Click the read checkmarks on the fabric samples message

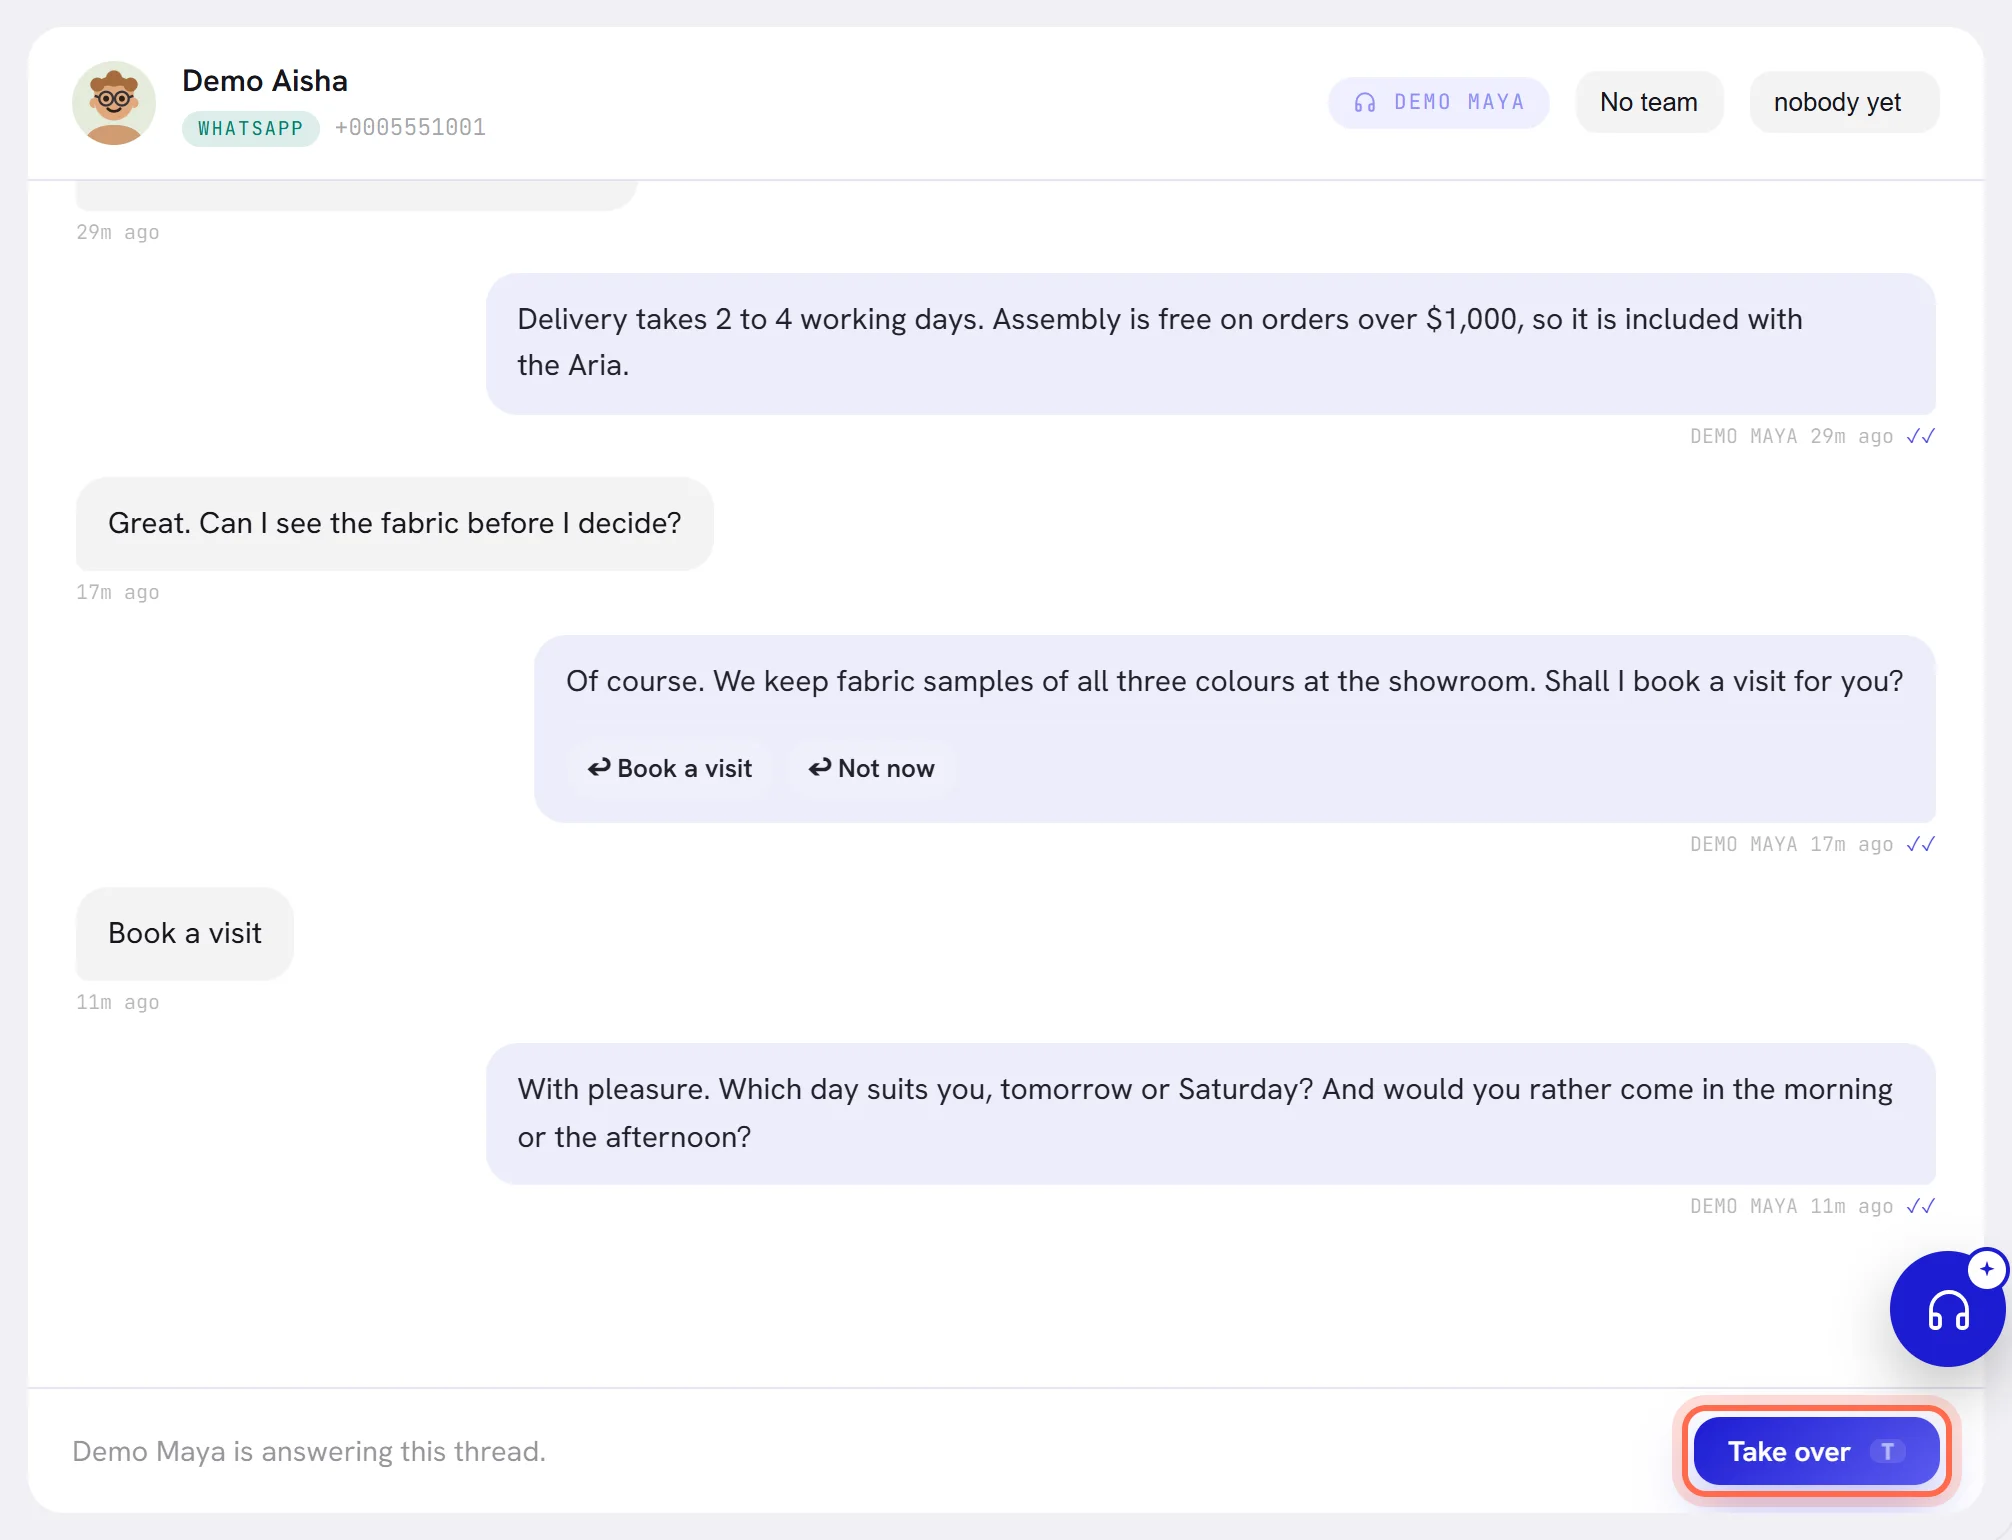tap(1920, 844)
